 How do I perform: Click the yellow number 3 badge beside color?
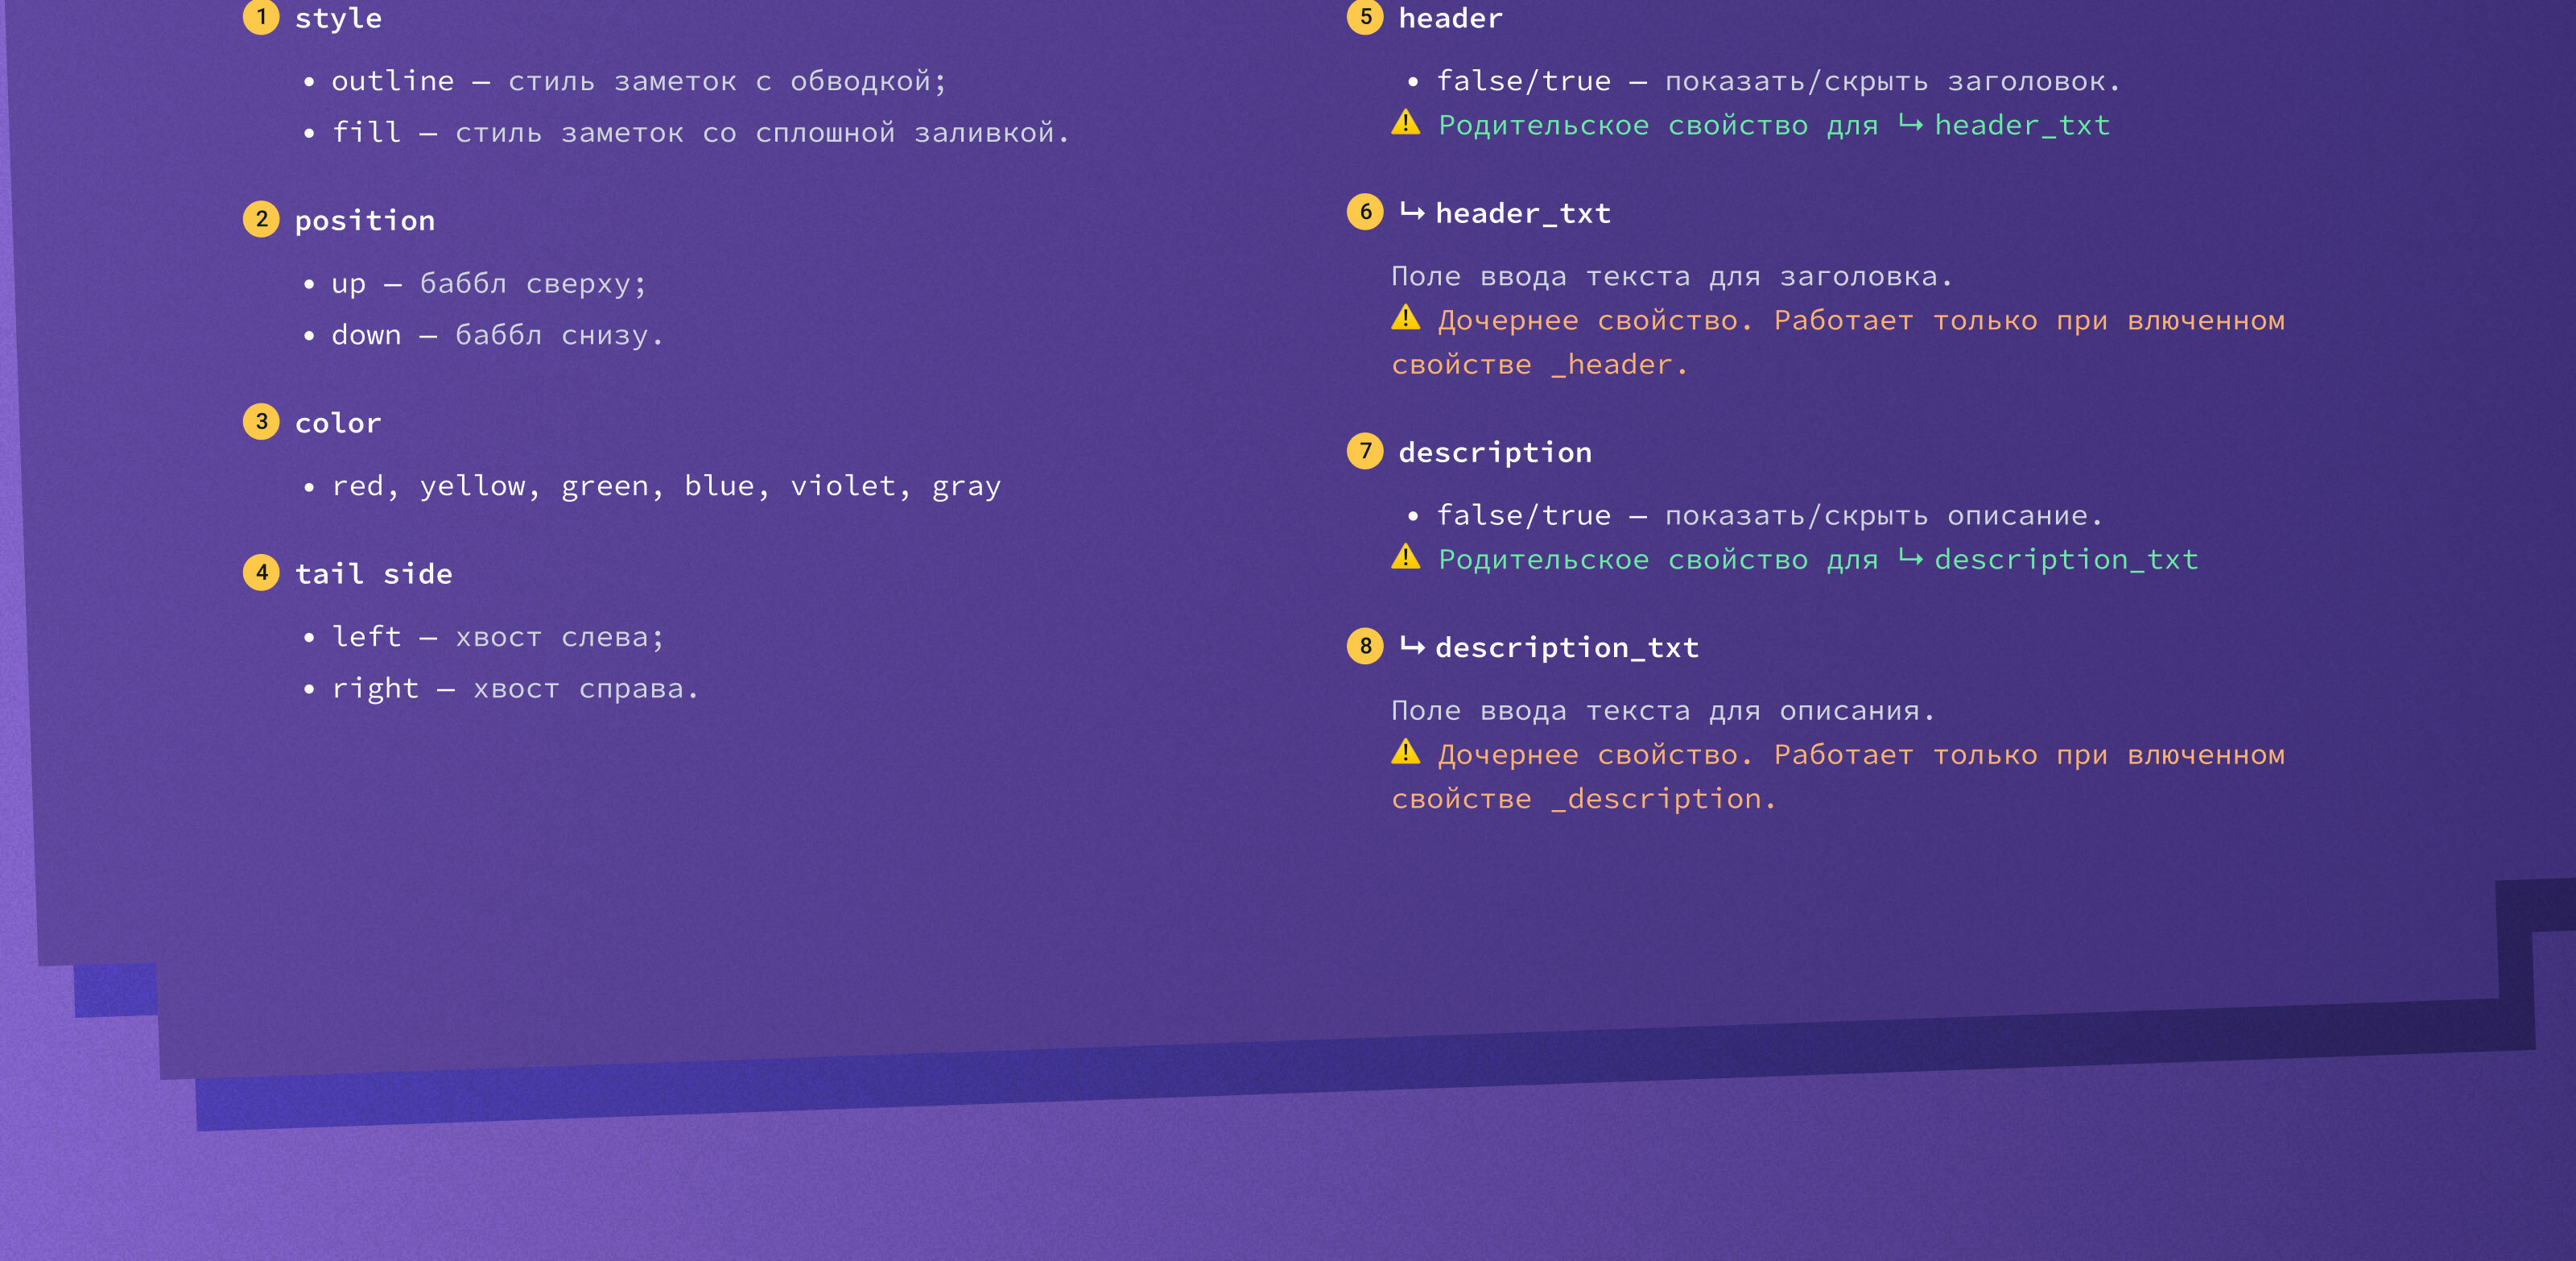pyautogui.click(x=261, y=421)
